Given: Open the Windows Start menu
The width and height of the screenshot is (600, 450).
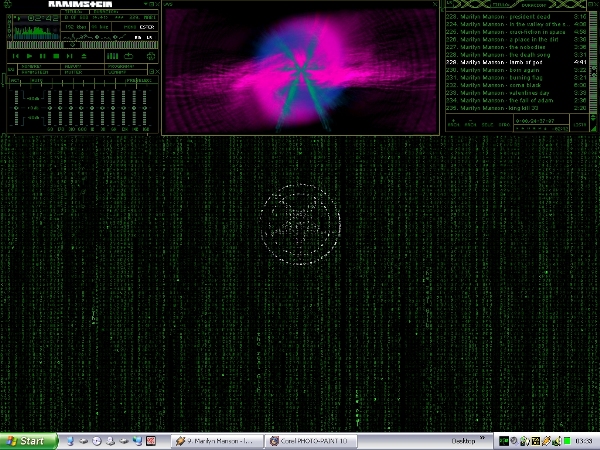Looking at the screenshot, I should (27, 440).
